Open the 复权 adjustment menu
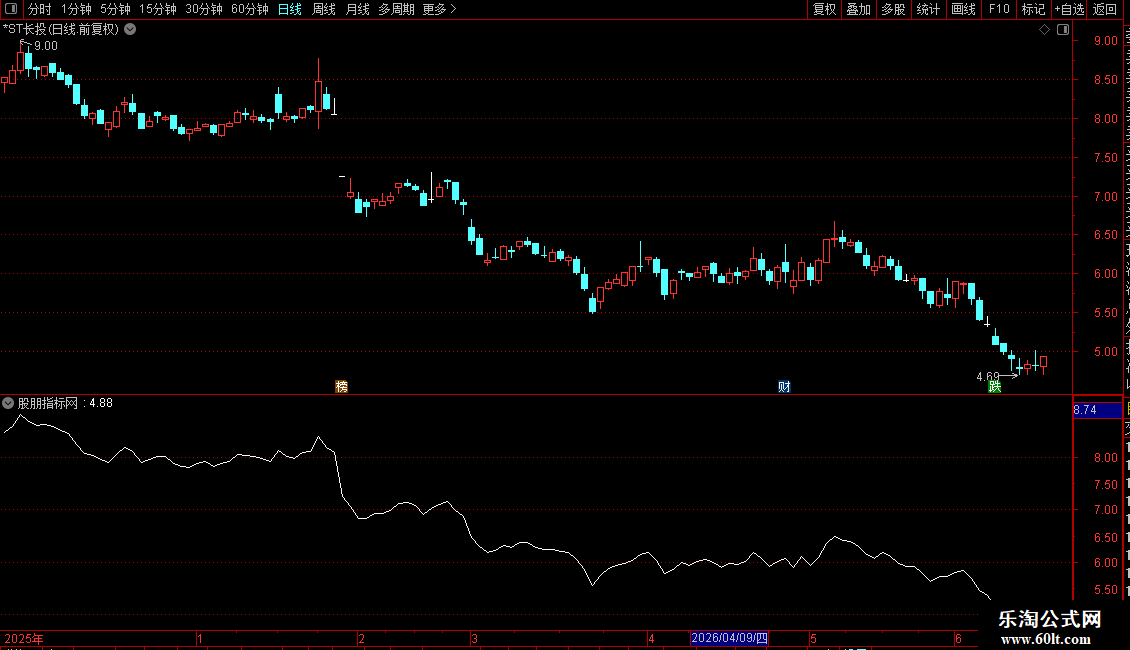Screen dimensions: 1130x650 pyautogui.click(x=824, y=9)
